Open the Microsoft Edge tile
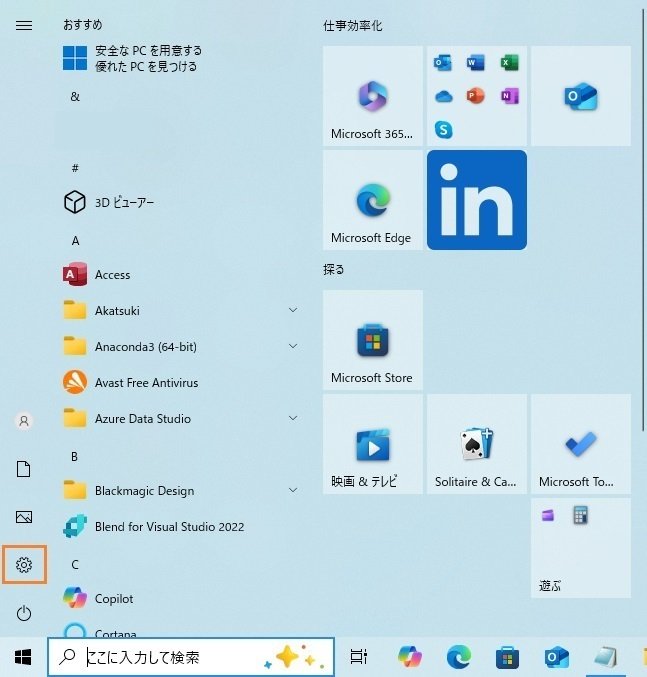 tap(372, 200)
